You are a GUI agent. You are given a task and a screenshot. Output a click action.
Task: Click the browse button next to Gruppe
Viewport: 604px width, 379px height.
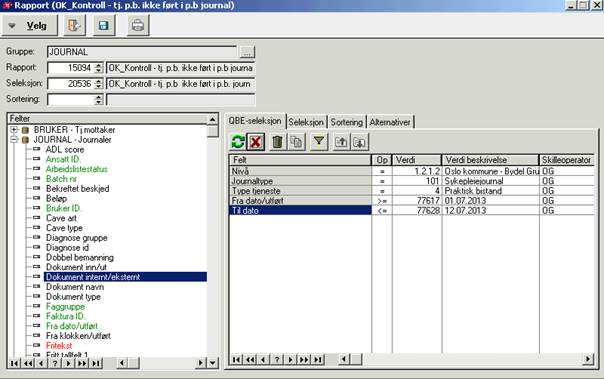247,52
